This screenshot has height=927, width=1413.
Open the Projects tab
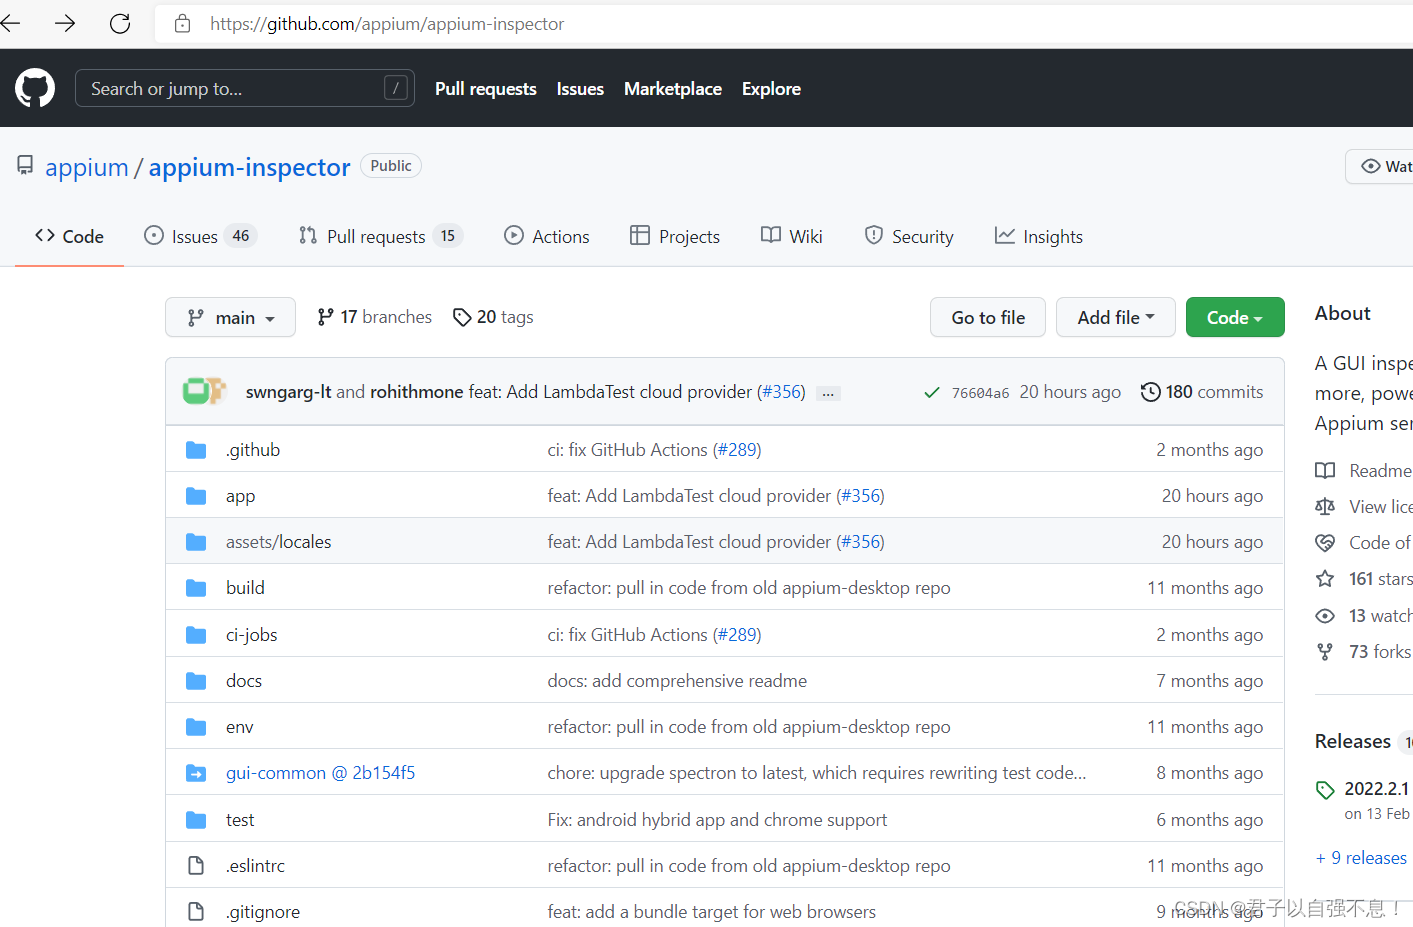click(x=675, y=236)
